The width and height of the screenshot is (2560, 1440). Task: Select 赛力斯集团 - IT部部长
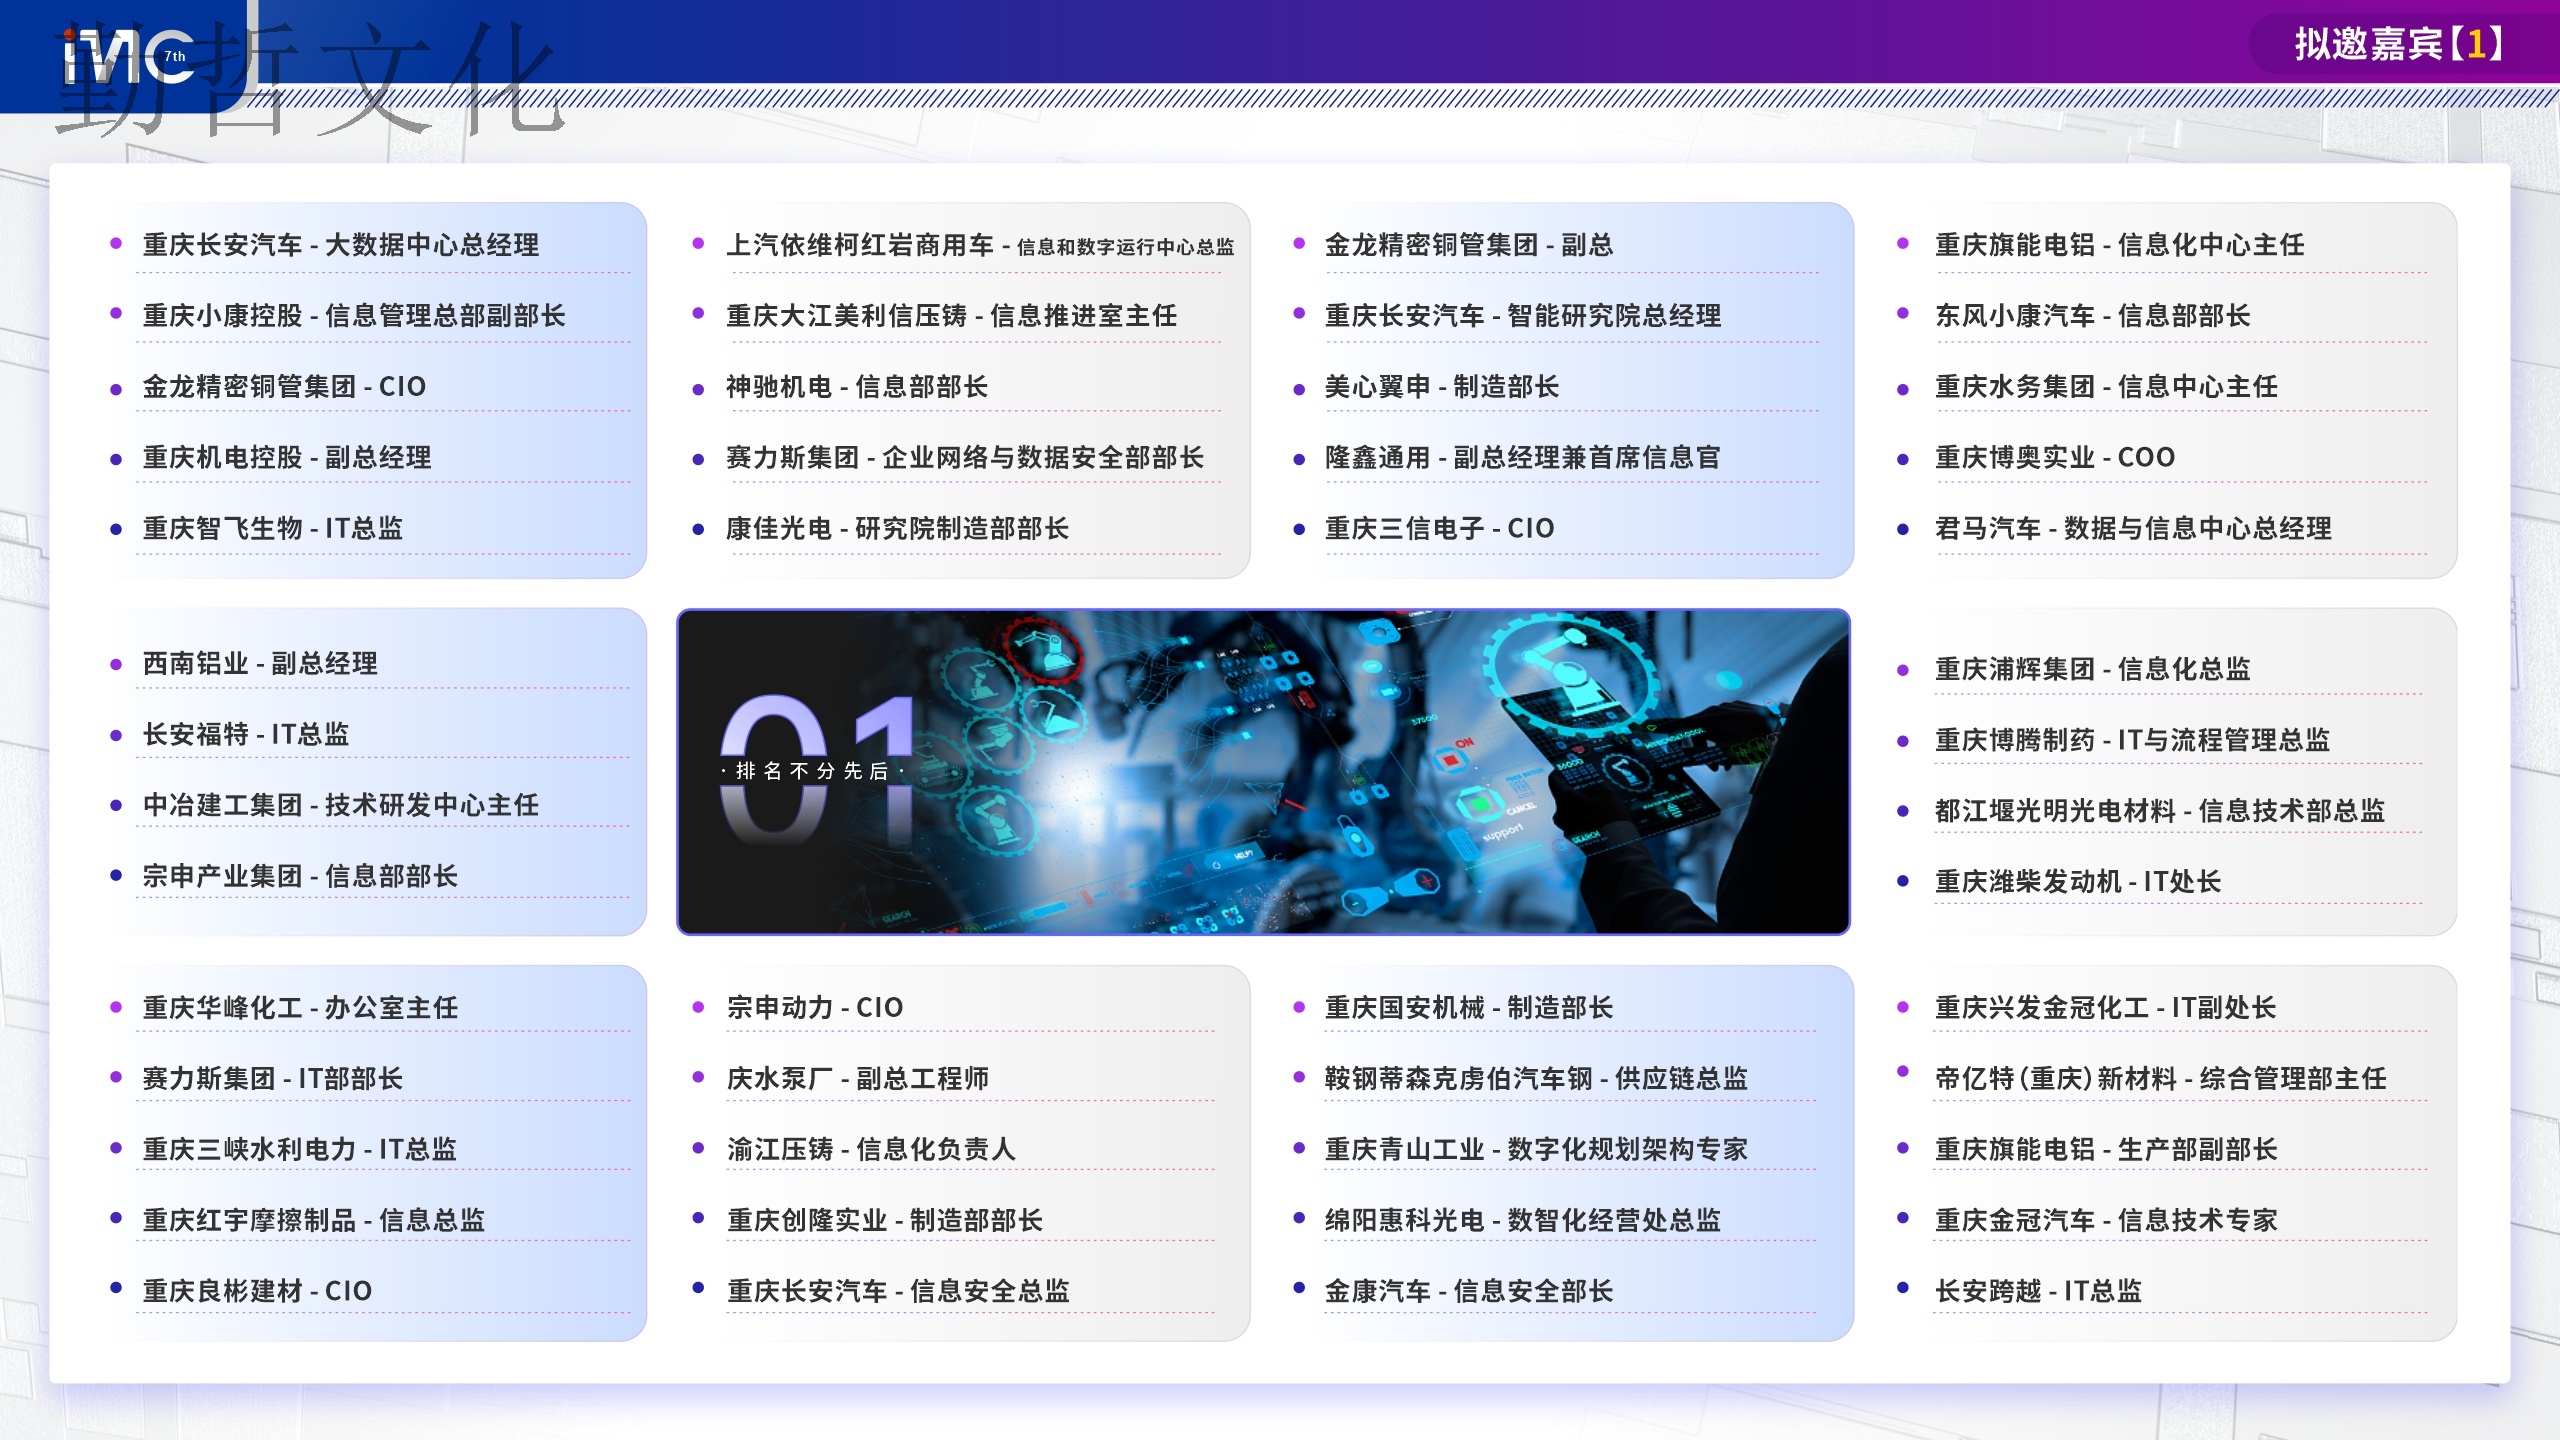[273, 1079]
